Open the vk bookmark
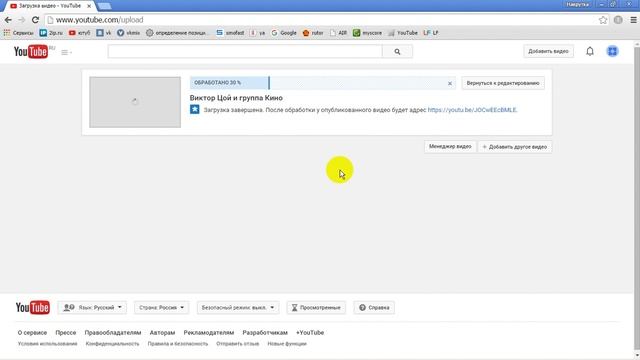 (104, 33)
